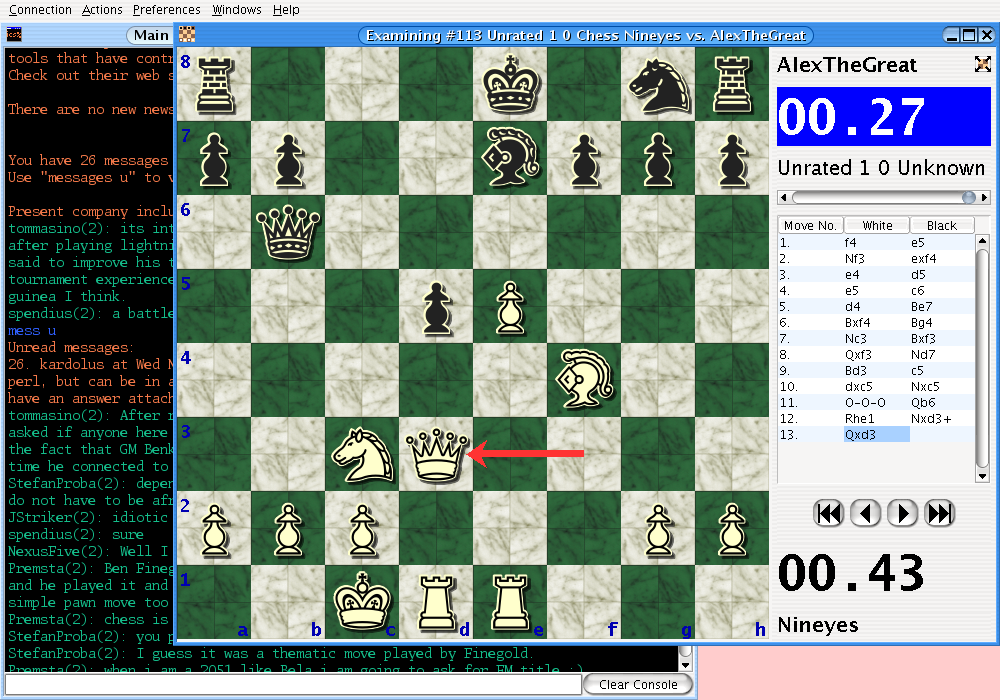Select the white knight on c3
This screenshot has height=700, width=1000.
click(x=361, y=456)
